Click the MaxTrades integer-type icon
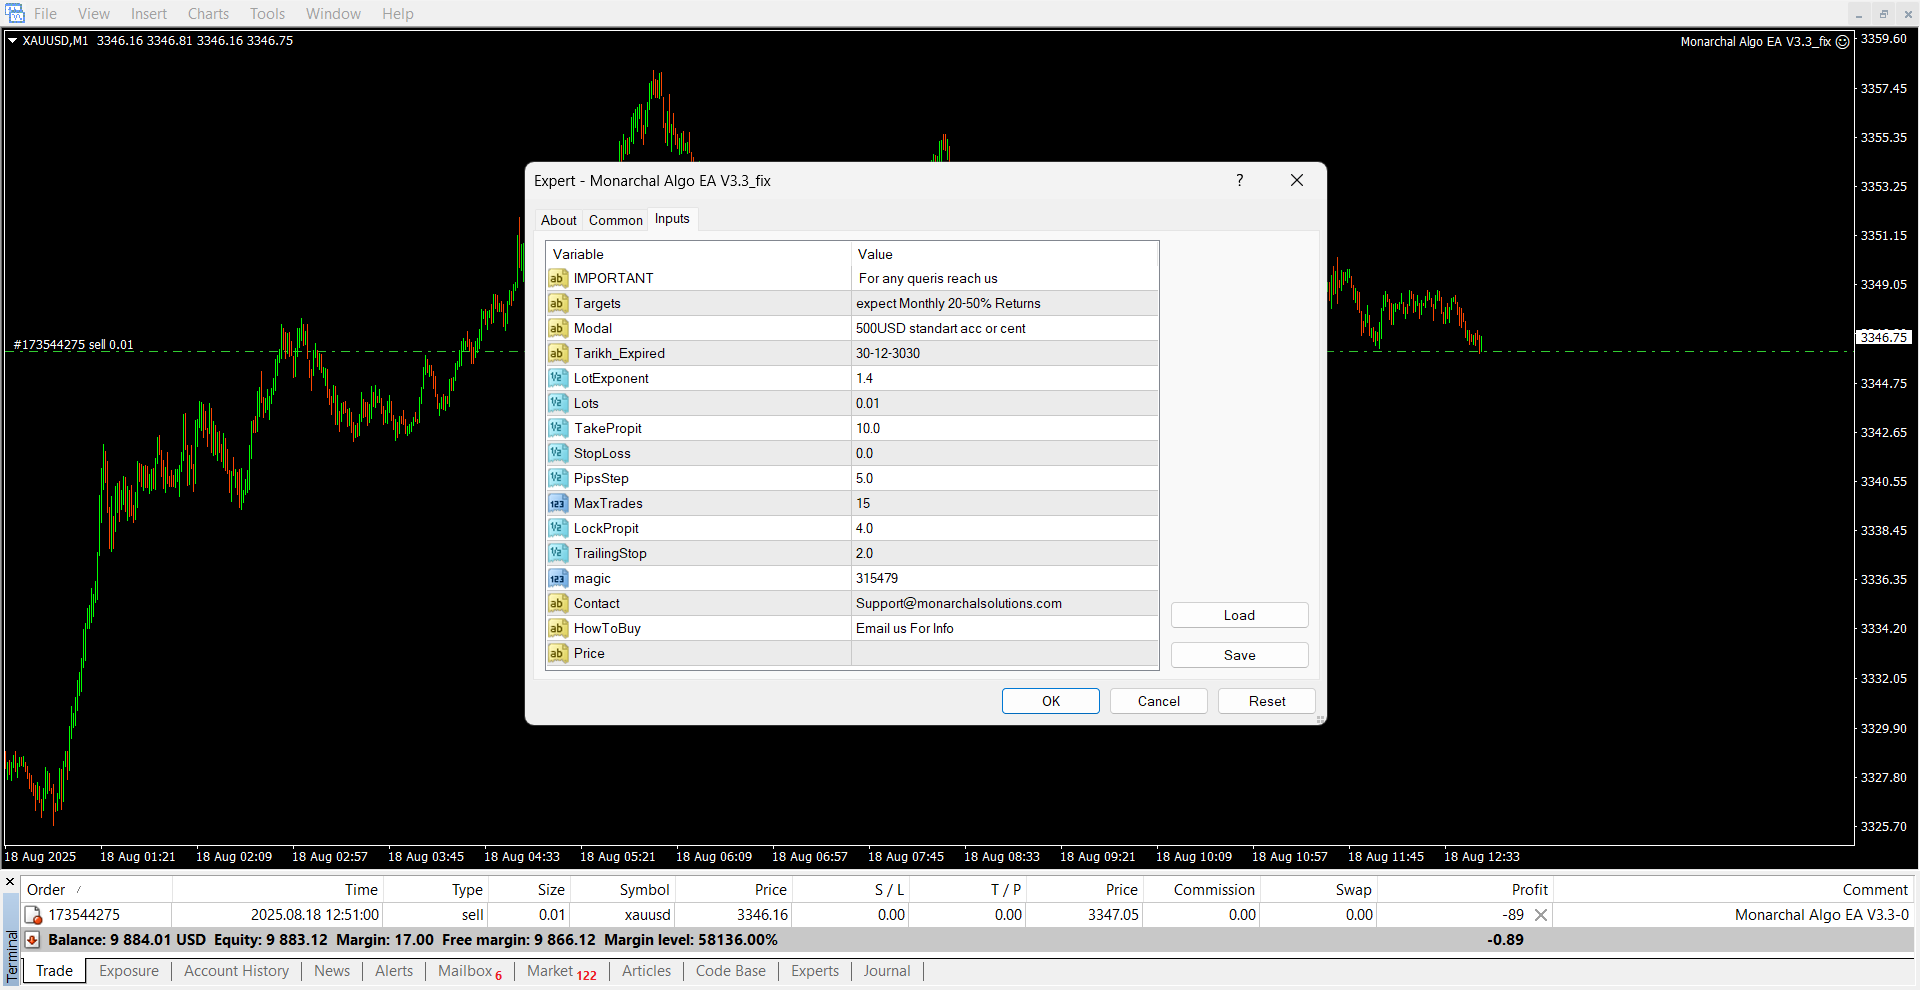 pyautogui.click(x=558, y=503)
